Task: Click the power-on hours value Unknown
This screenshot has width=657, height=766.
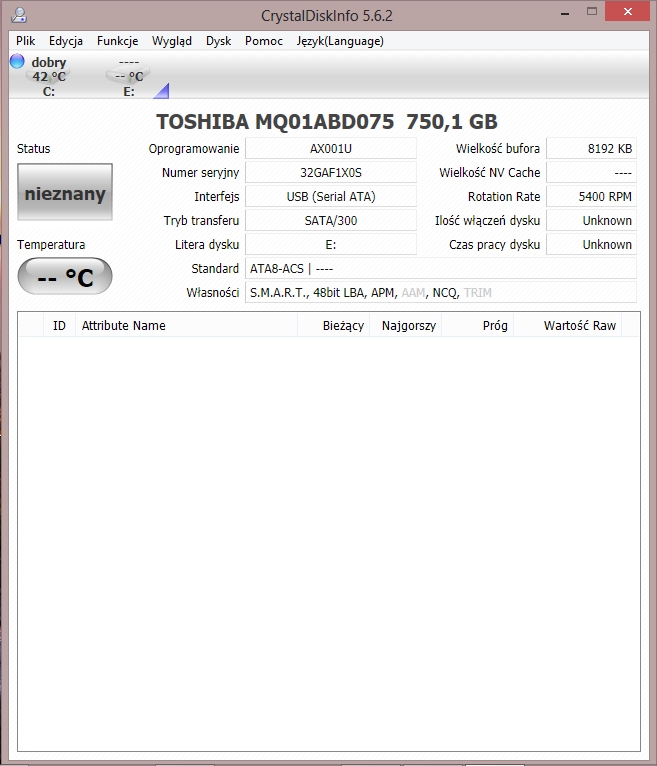Action: (x=591, y=244)
